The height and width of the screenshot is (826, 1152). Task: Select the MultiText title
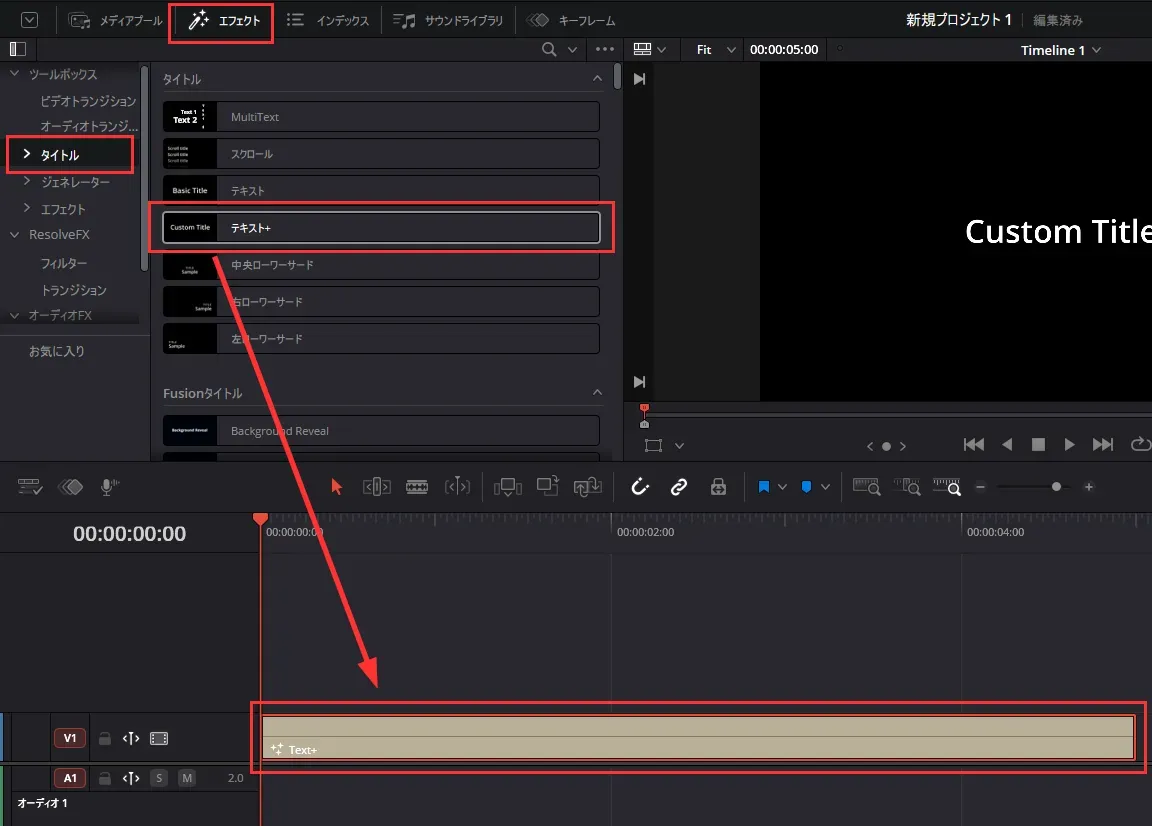381,117
